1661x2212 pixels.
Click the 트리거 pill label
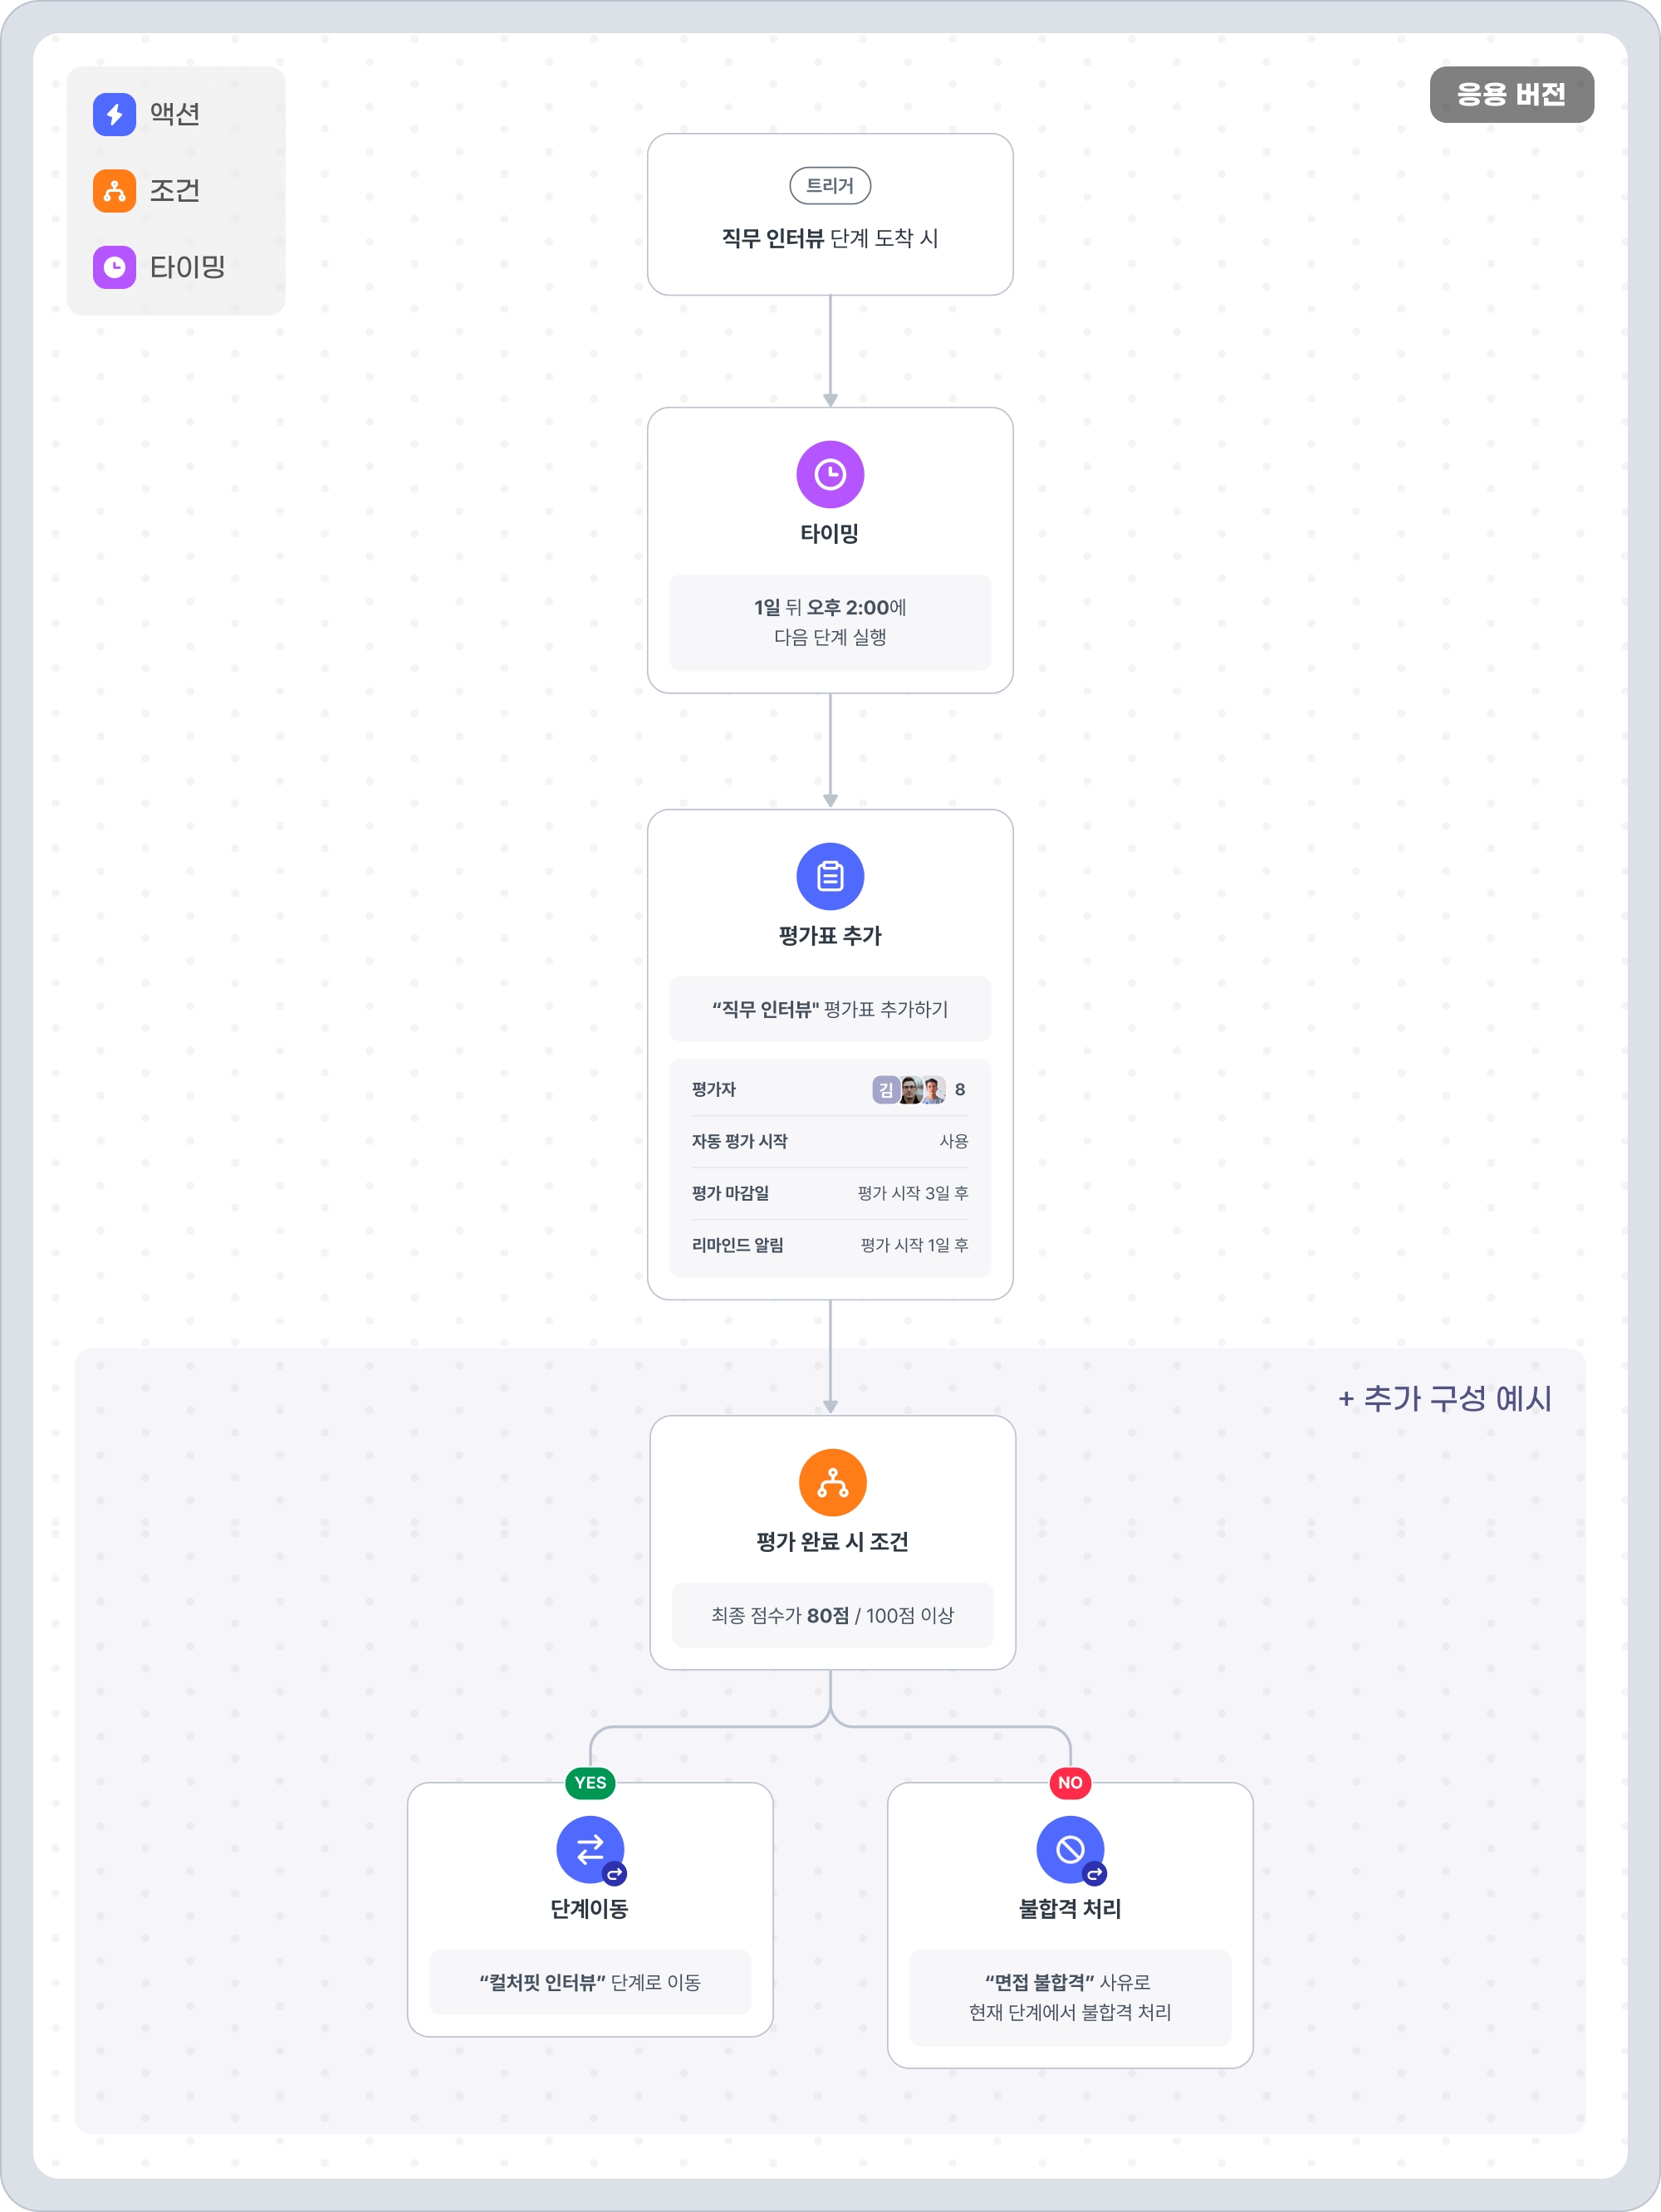(x=830, y=186)
